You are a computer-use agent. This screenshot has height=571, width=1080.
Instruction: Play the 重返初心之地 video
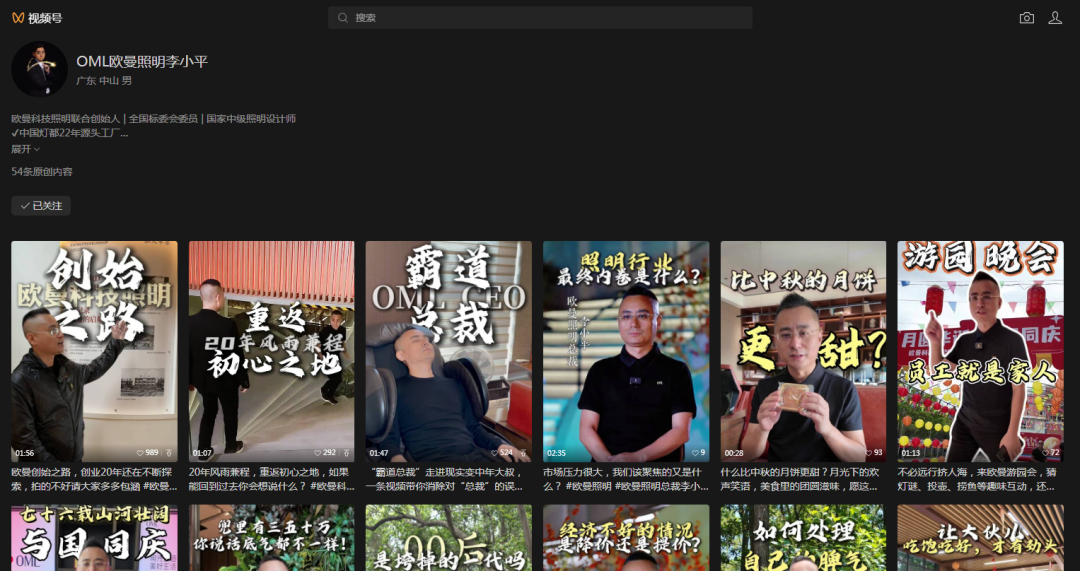[271, 350]
